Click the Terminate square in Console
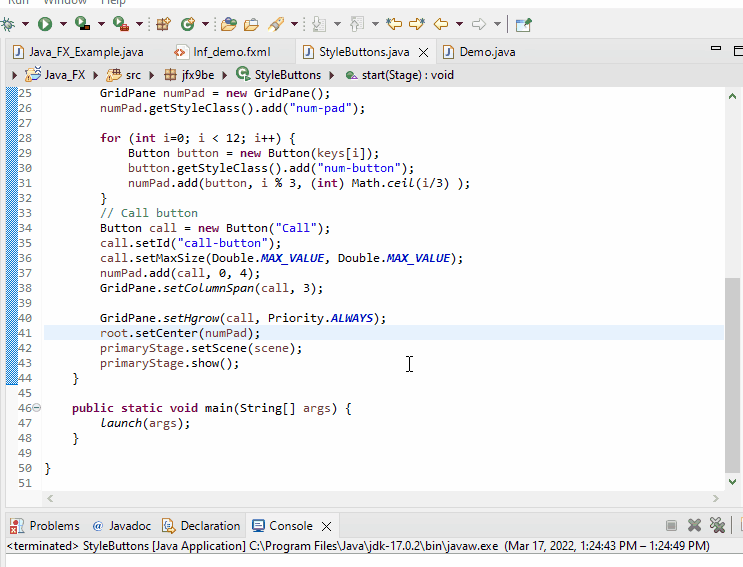The height and width of the screenshot is (567, 743). tap(672, 526)
